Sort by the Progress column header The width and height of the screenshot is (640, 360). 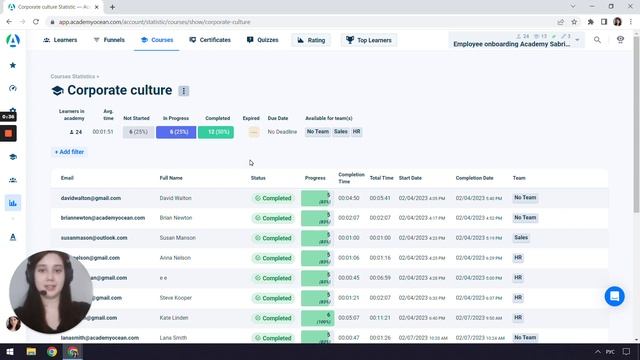click(315, 178)
